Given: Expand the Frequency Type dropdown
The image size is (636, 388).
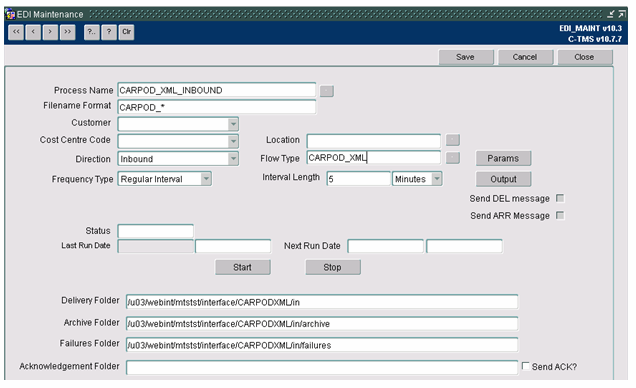Looking at the screenshot, I should tap(206, 179).
